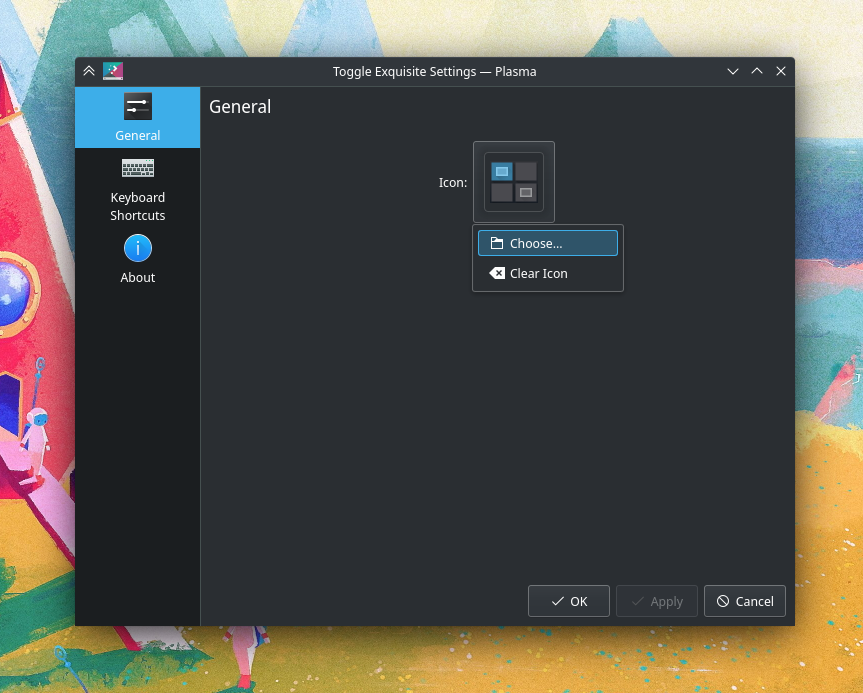Open the Keyboard Shortcuts page
The image size is (863, 693).
138,190
